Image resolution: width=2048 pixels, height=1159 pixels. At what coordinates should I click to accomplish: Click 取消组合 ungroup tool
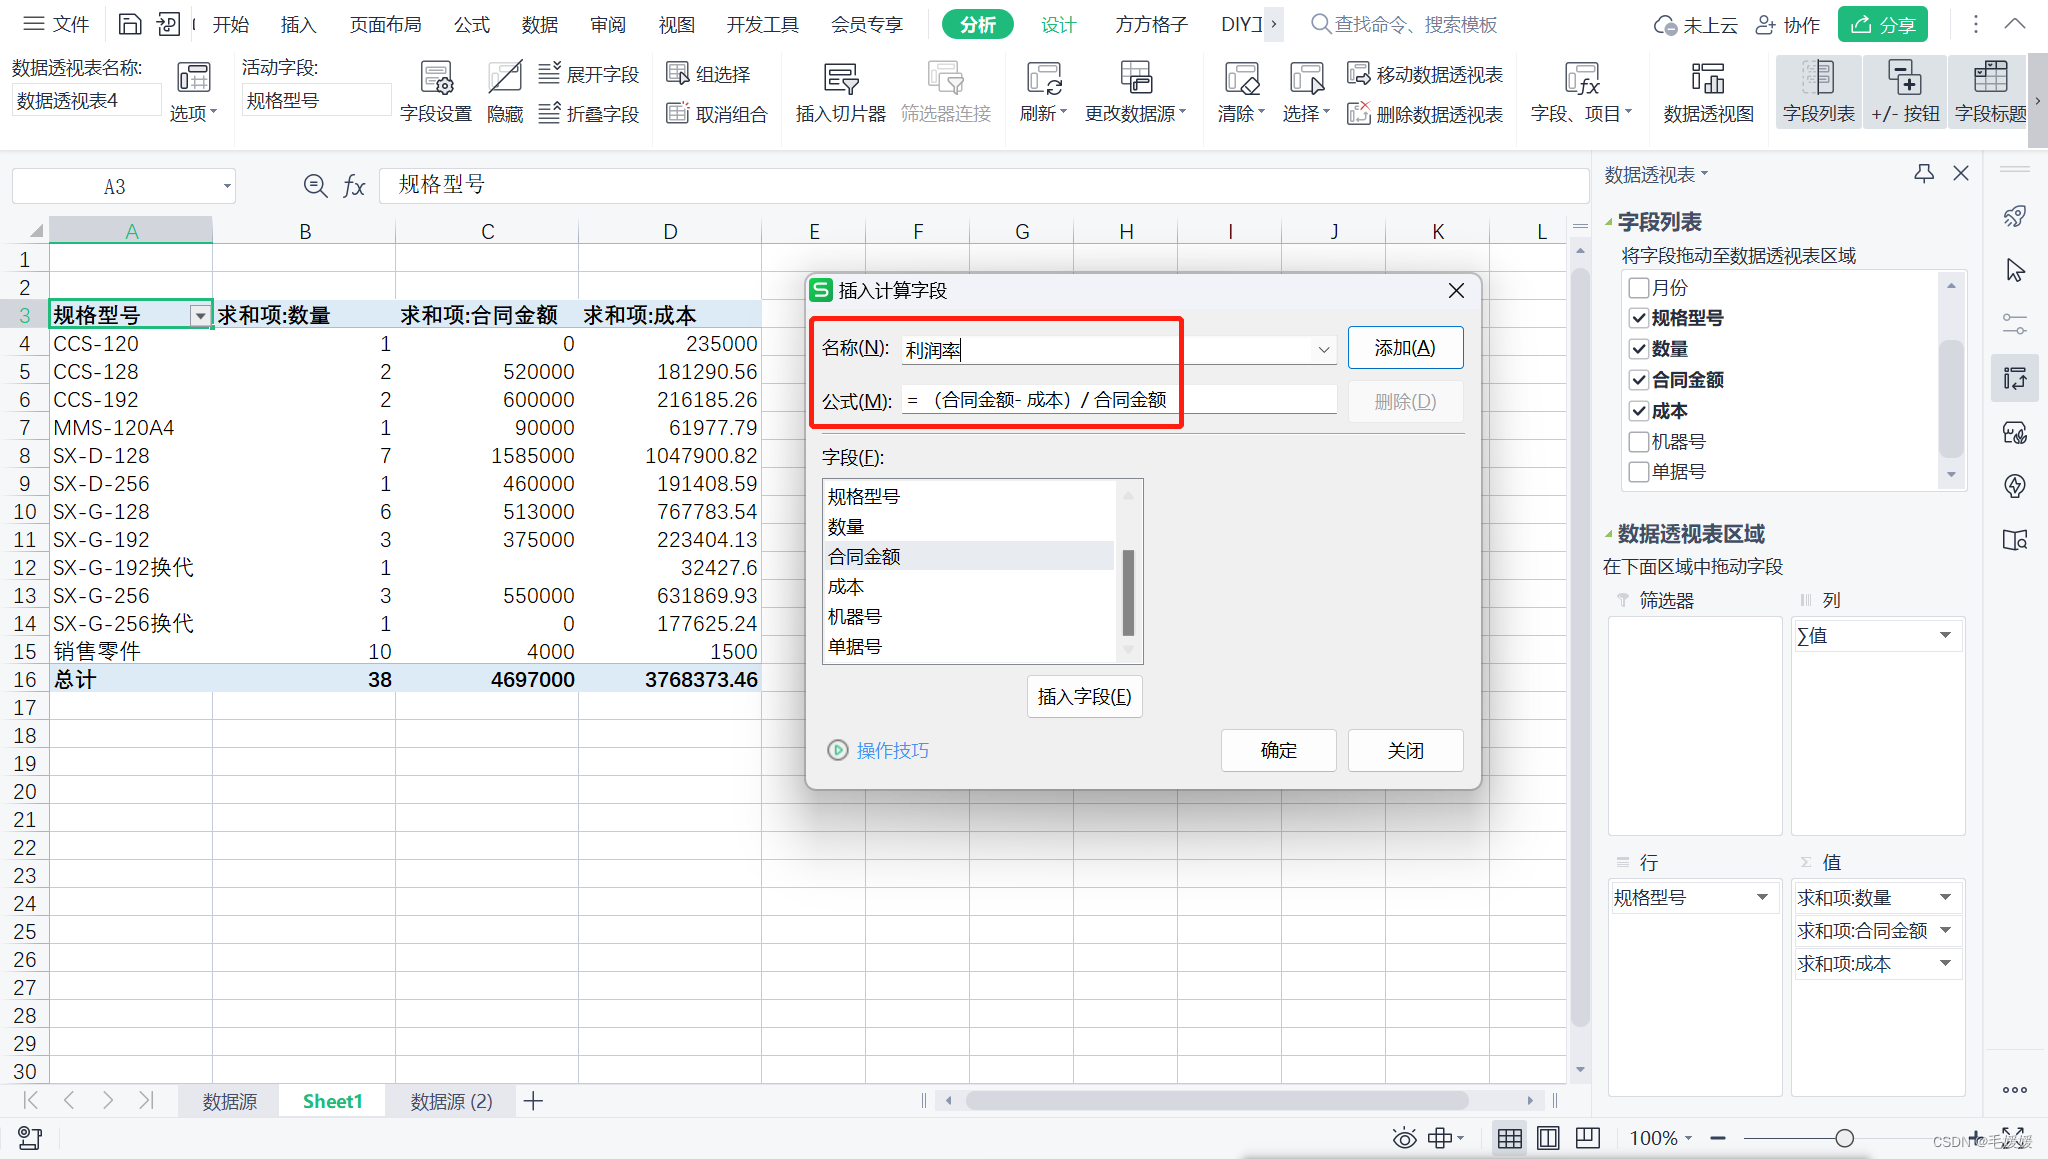point(717,114)
